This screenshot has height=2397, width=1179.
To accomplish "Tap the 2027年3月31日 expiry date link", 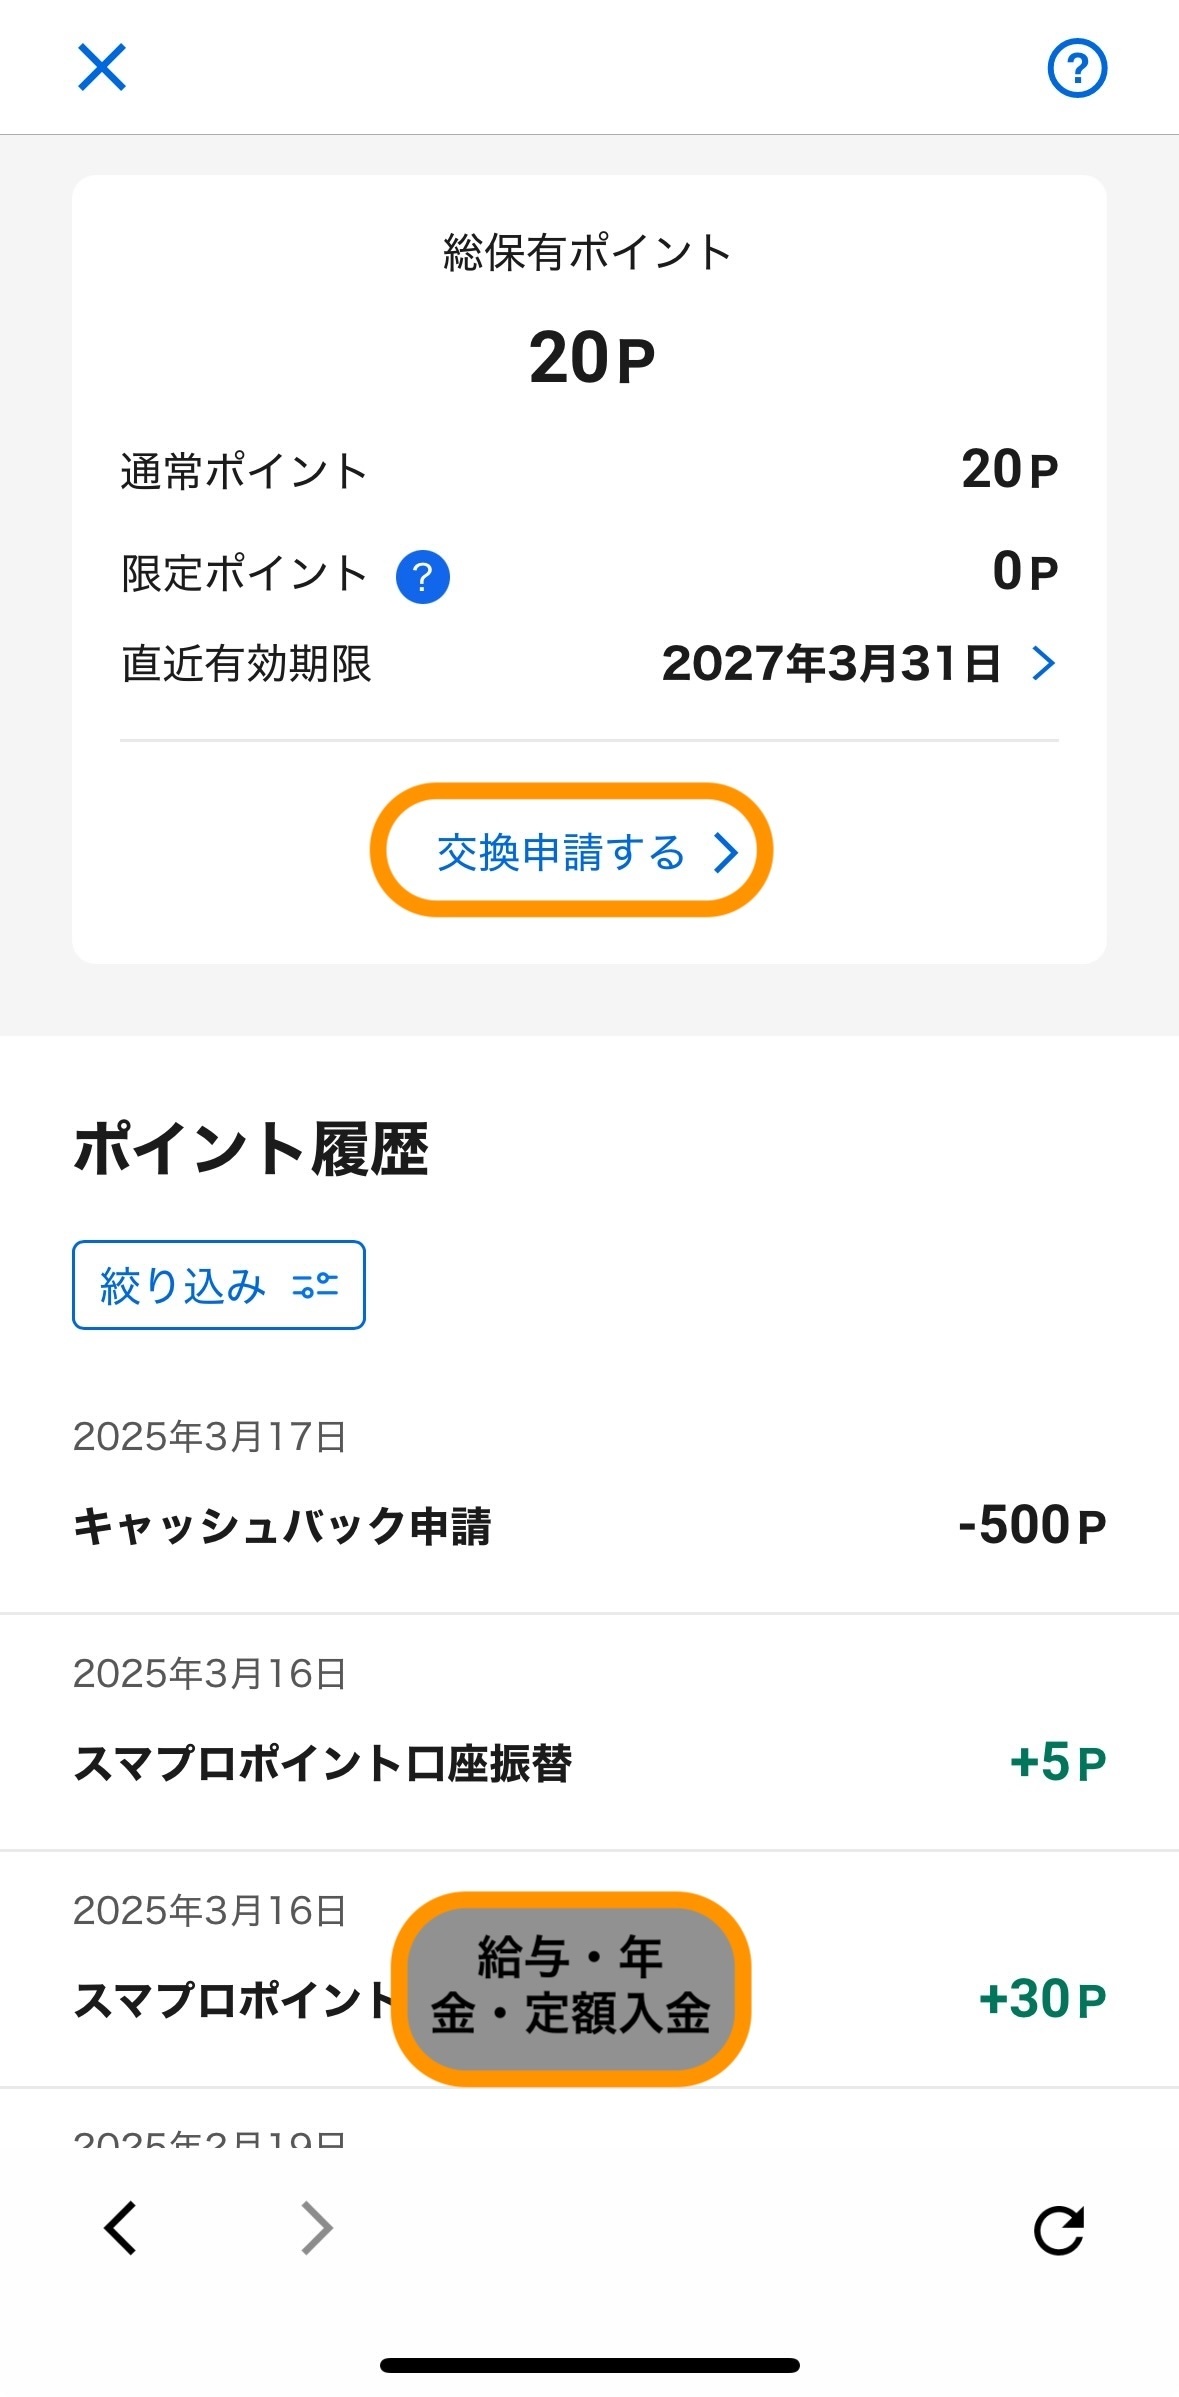I will click(831, 663).
